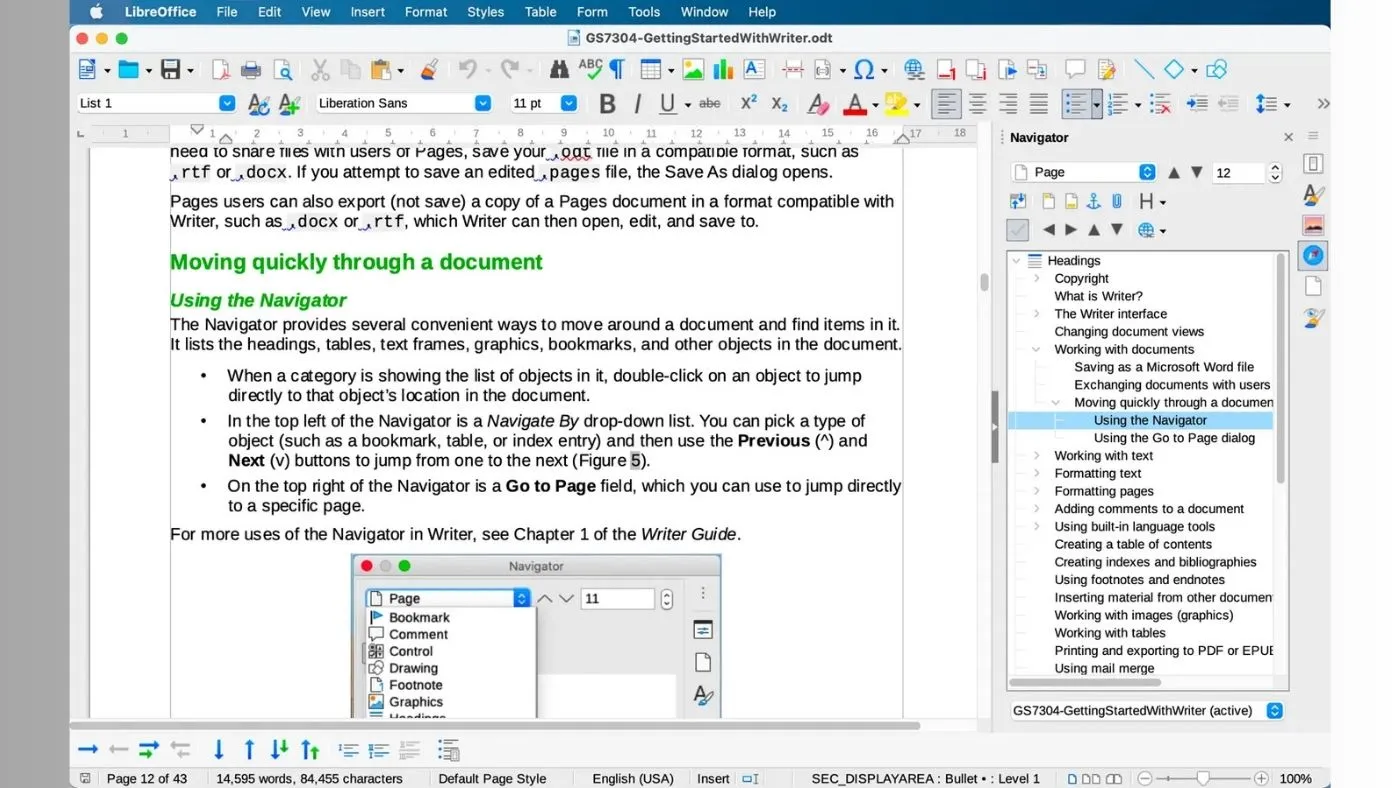Clear direct formatting eraser icon
This screenshot has height=788, width=1400.
(x=818, y=103)
